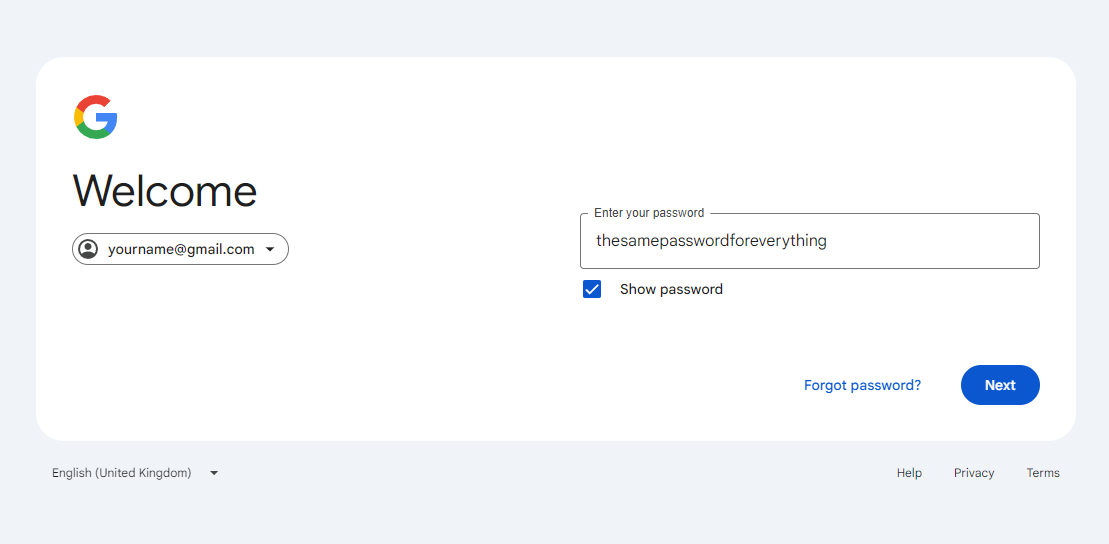Screen dimensions: 1109x544
Task: Open the Terms link in the footer
Action: [x=1043, y=473]
